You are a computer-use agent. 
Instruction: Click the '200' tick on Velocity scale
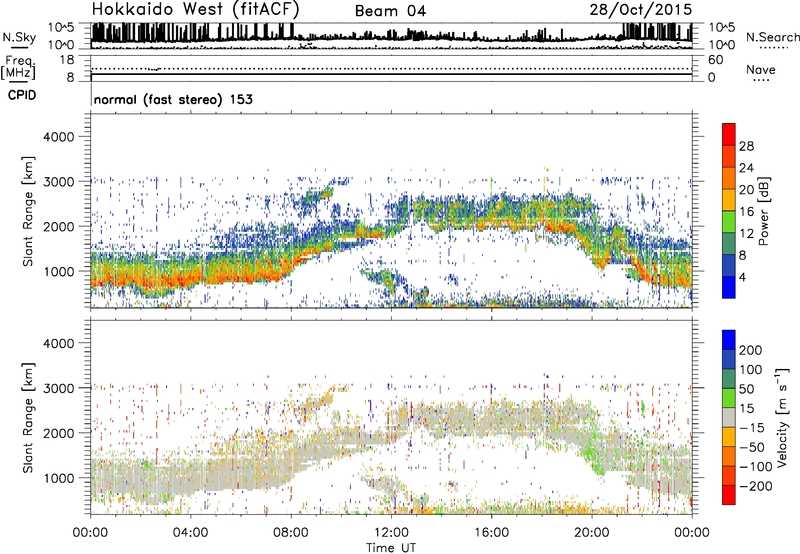pos(751,350)
